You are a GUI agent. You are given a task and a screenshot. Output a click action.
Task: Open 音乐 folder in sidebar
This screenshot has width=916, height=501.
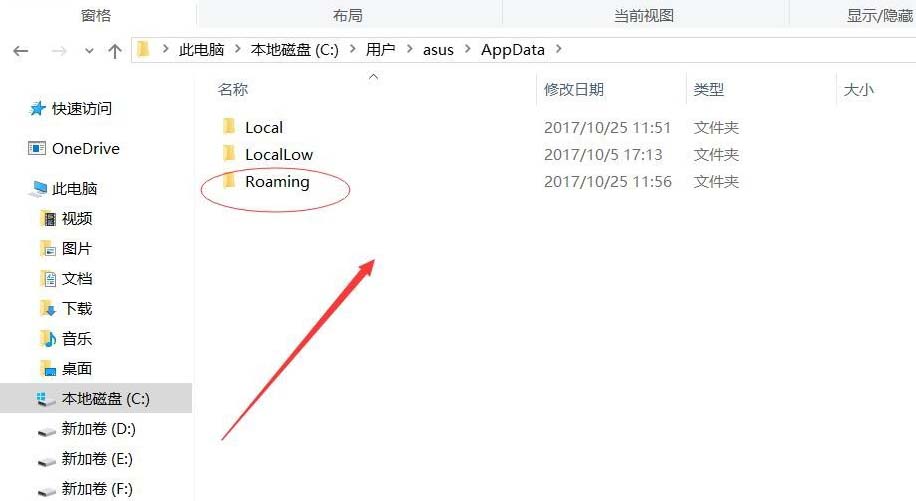click(x=65, y=339)
